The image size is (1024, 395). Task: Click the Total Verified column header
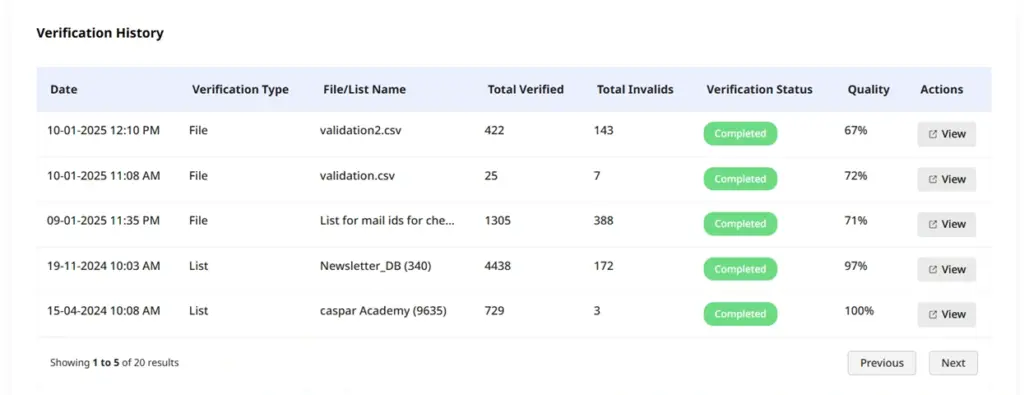526,89
